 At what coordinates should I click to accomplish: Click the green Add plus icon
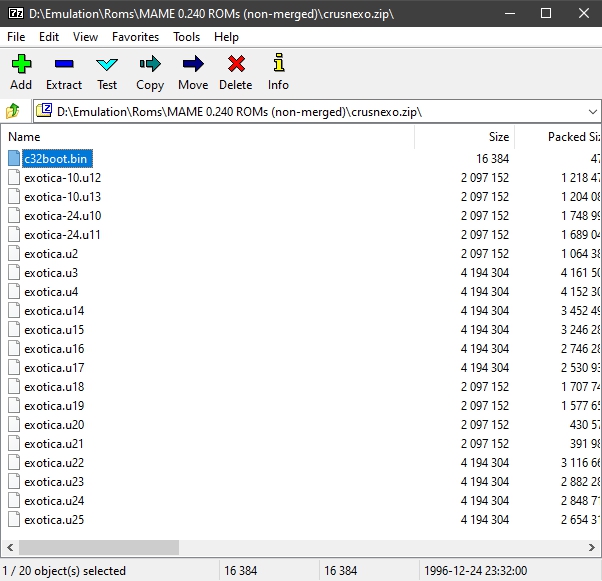pyautogui.click(x=21, y=64)
